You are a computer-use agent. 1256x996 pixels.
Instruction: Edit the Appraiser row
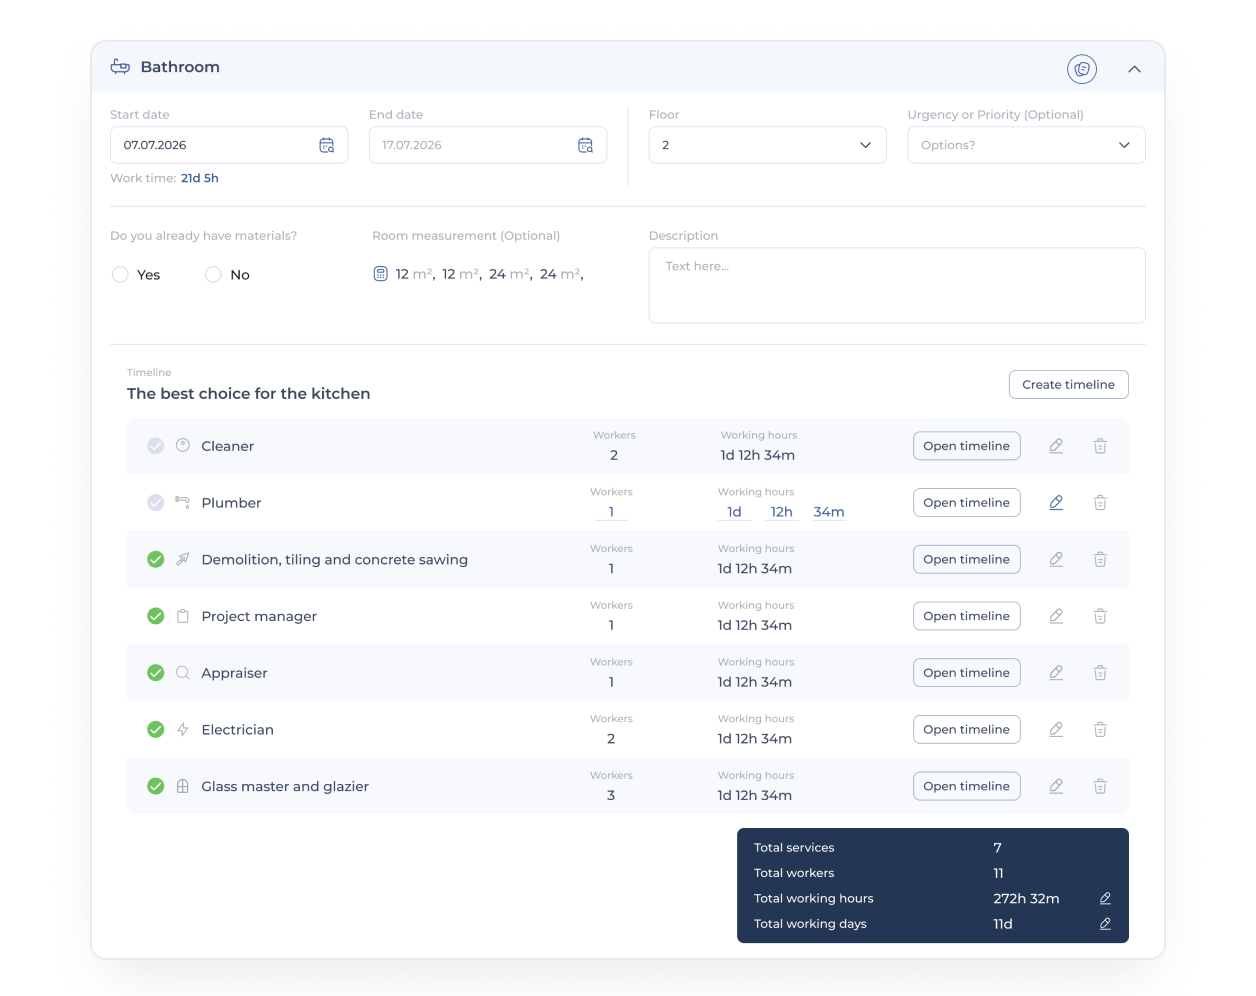(1056, 673)
